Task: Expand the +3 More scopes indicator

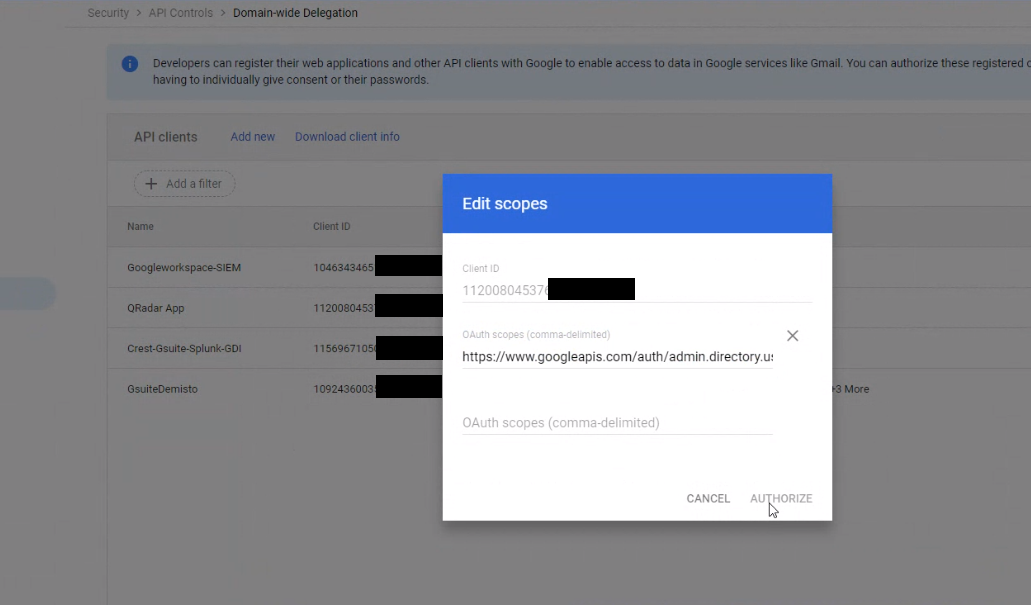Action: pyautogui.click(x=849, y=389)
